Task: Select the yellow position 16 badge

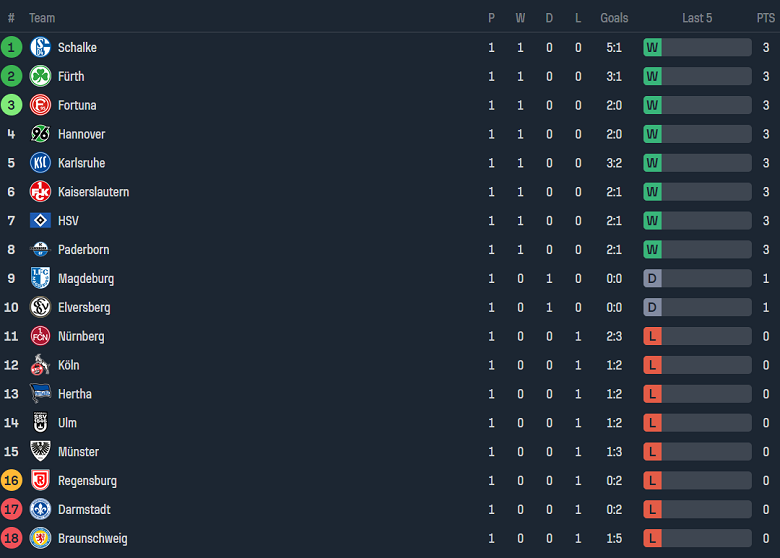Action: [x=11, y=480]
